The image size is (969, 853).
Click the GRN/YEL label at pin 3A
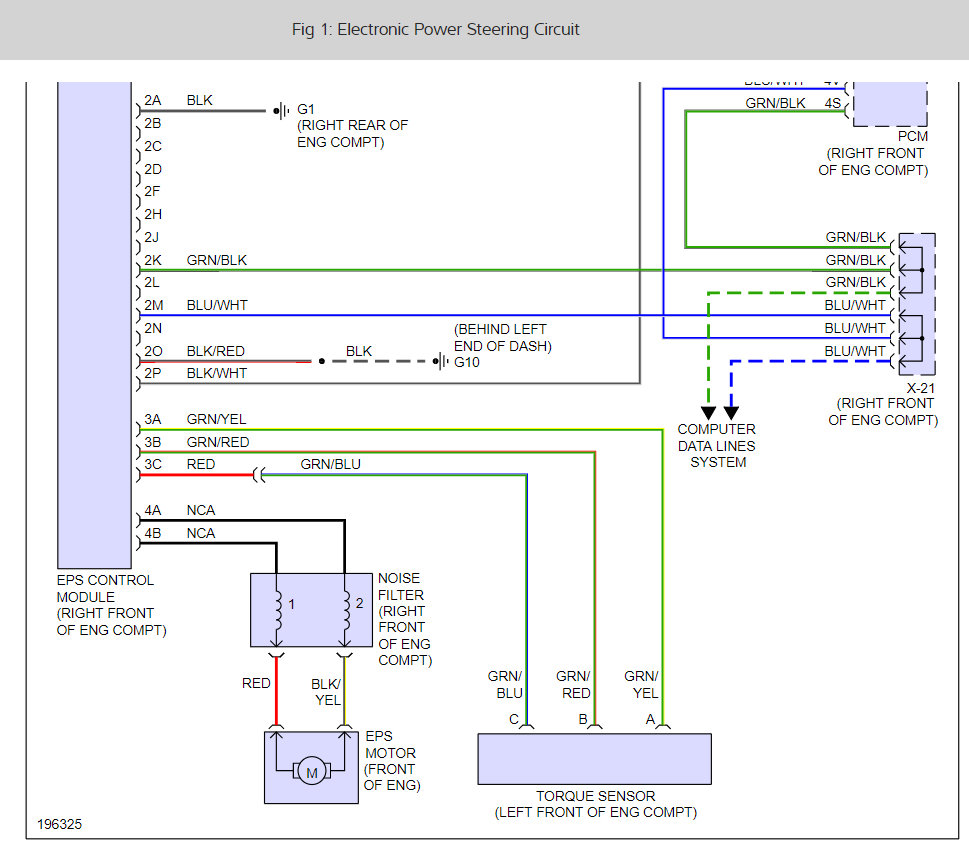point(216,419)
